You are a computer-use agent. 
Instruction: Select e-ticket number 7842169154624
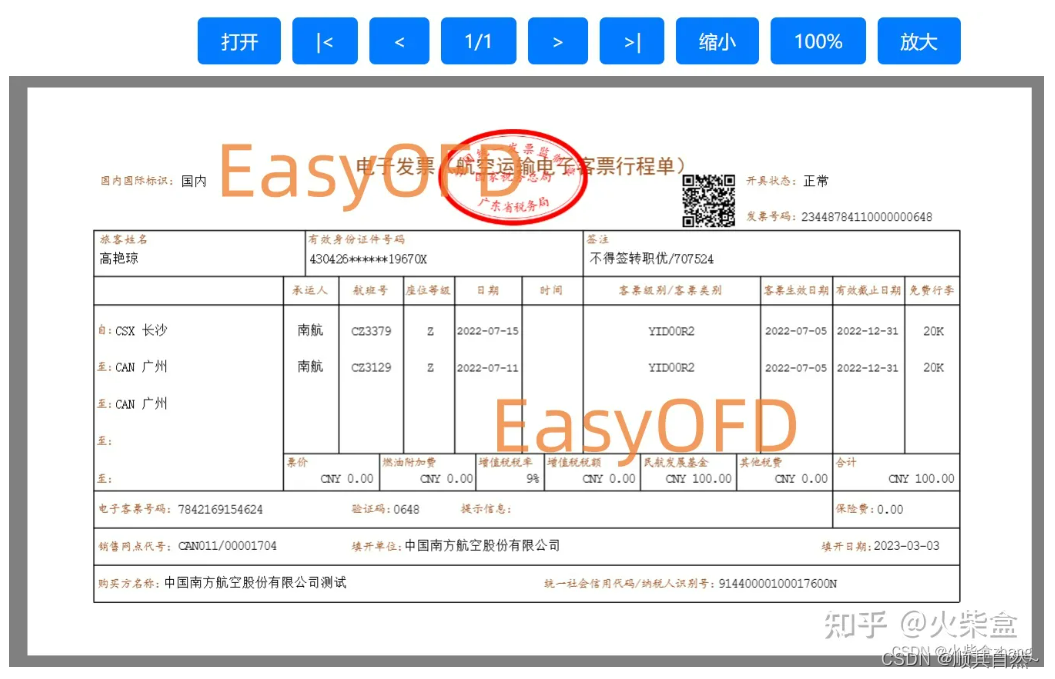220,509
